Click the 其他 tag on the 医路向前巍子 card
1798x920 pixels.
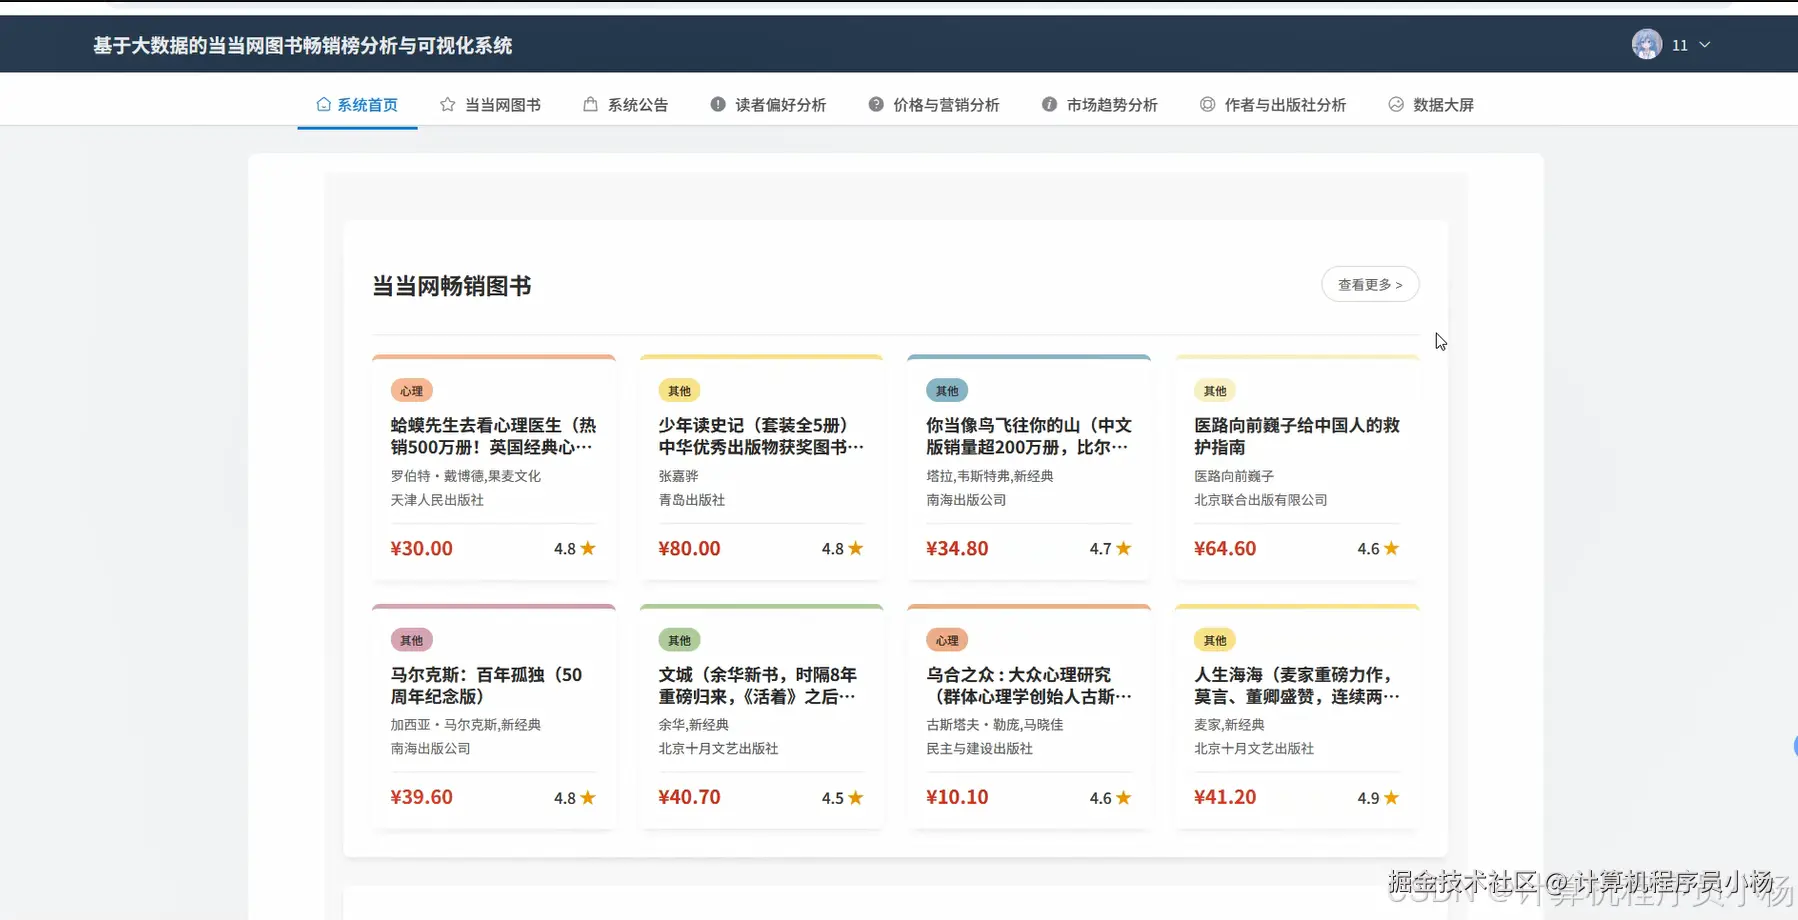coord(1215,391)
